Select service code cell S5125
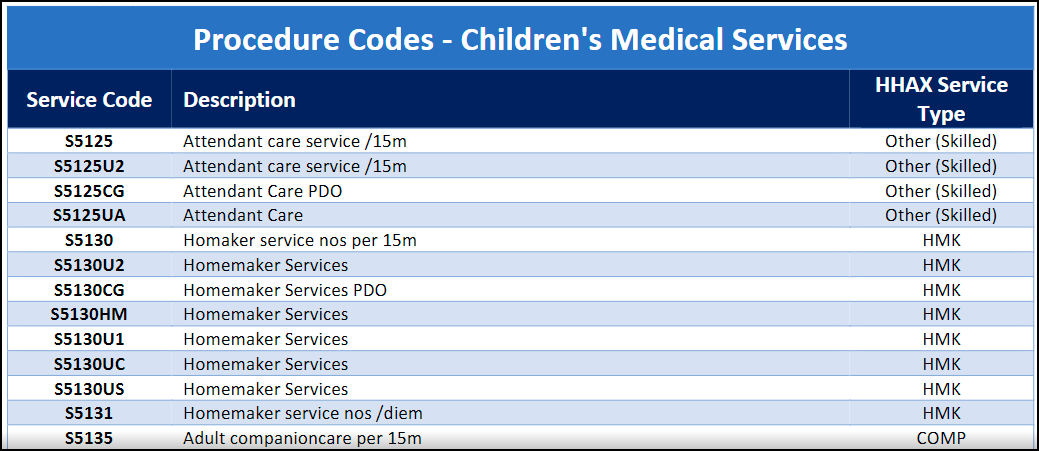The height and width of the screenshot is (451, 1039). [89, 141]
